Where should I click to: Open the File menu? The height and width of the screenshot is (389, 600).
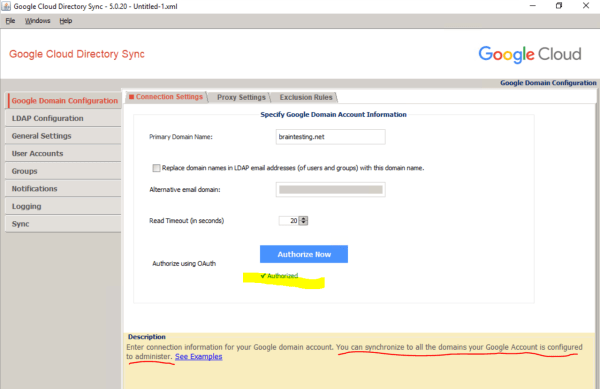[10, 21]
